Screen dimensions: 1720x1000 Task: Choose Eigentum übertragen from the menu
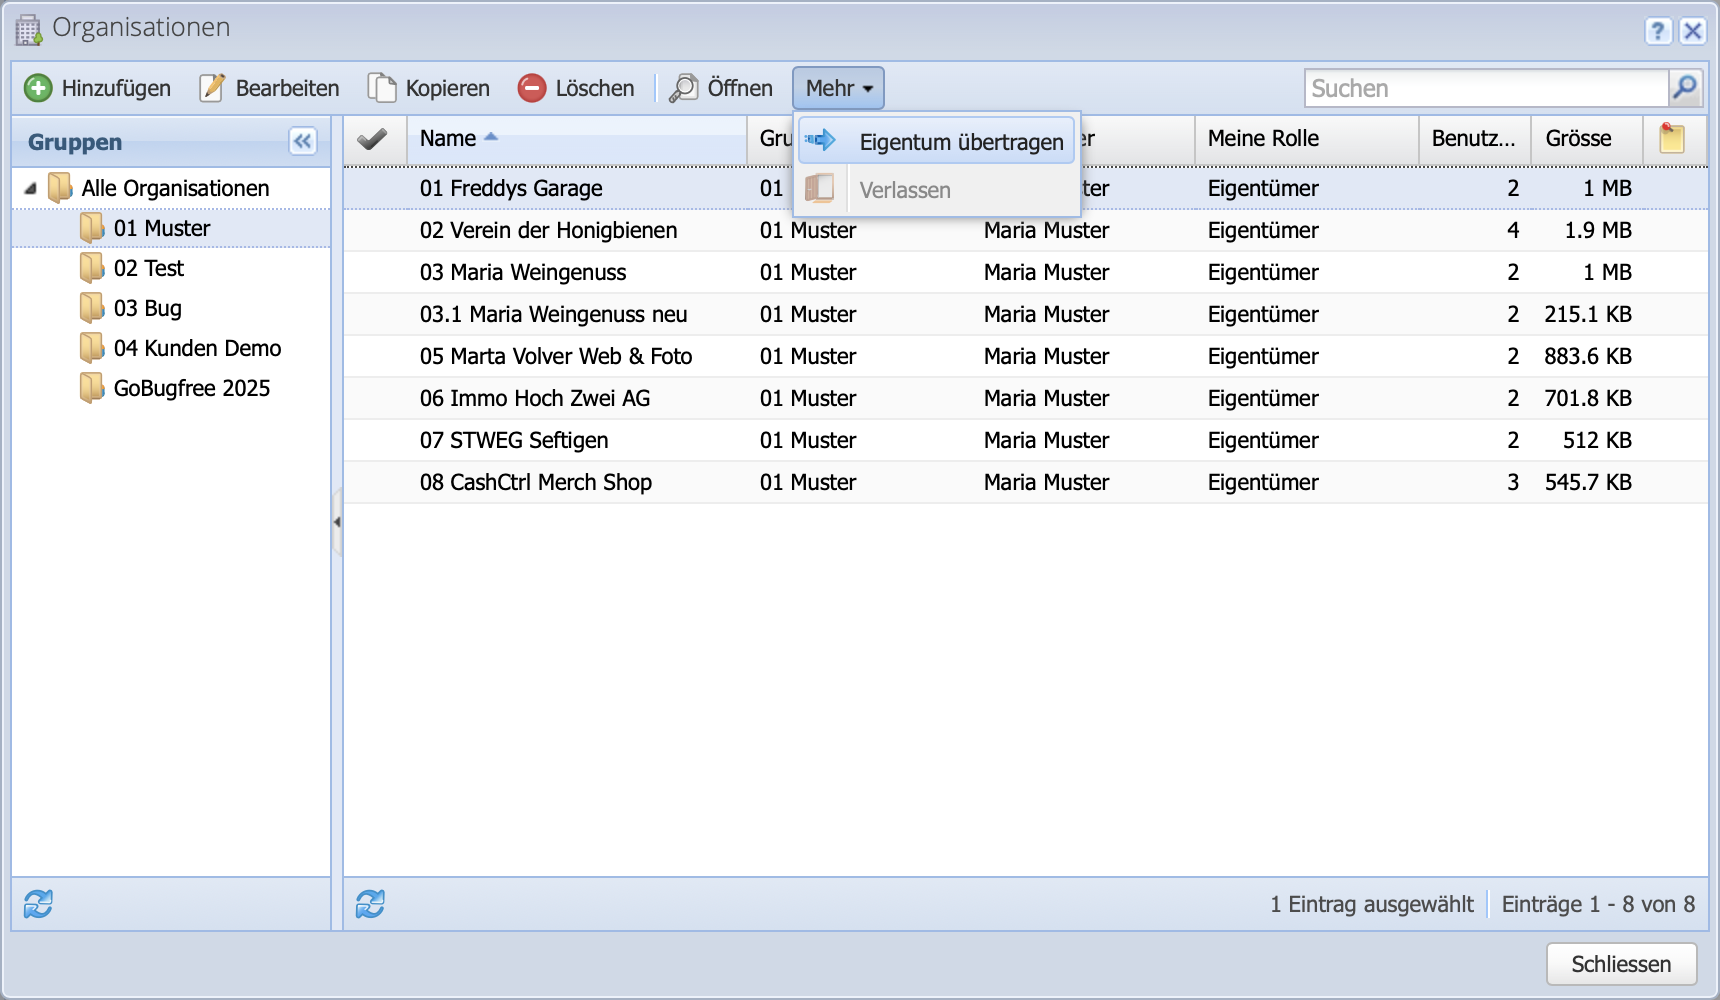coord(960,142)
